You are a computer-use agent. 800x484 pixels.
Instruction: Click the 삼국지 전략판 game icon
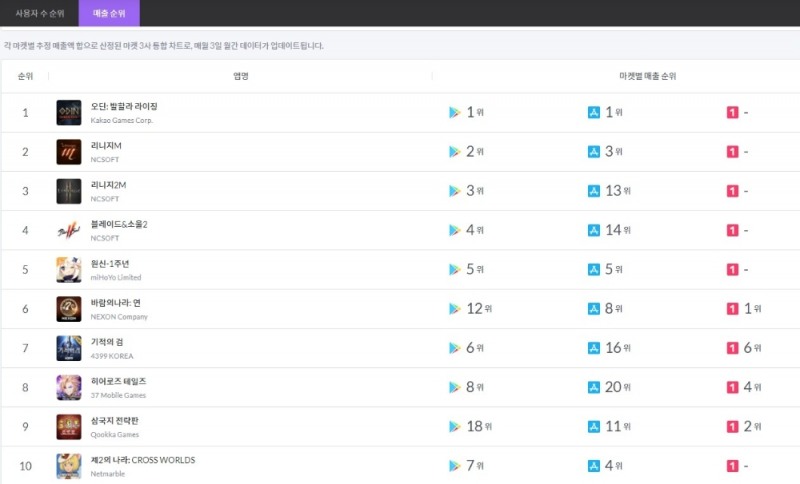pos(69,427)
